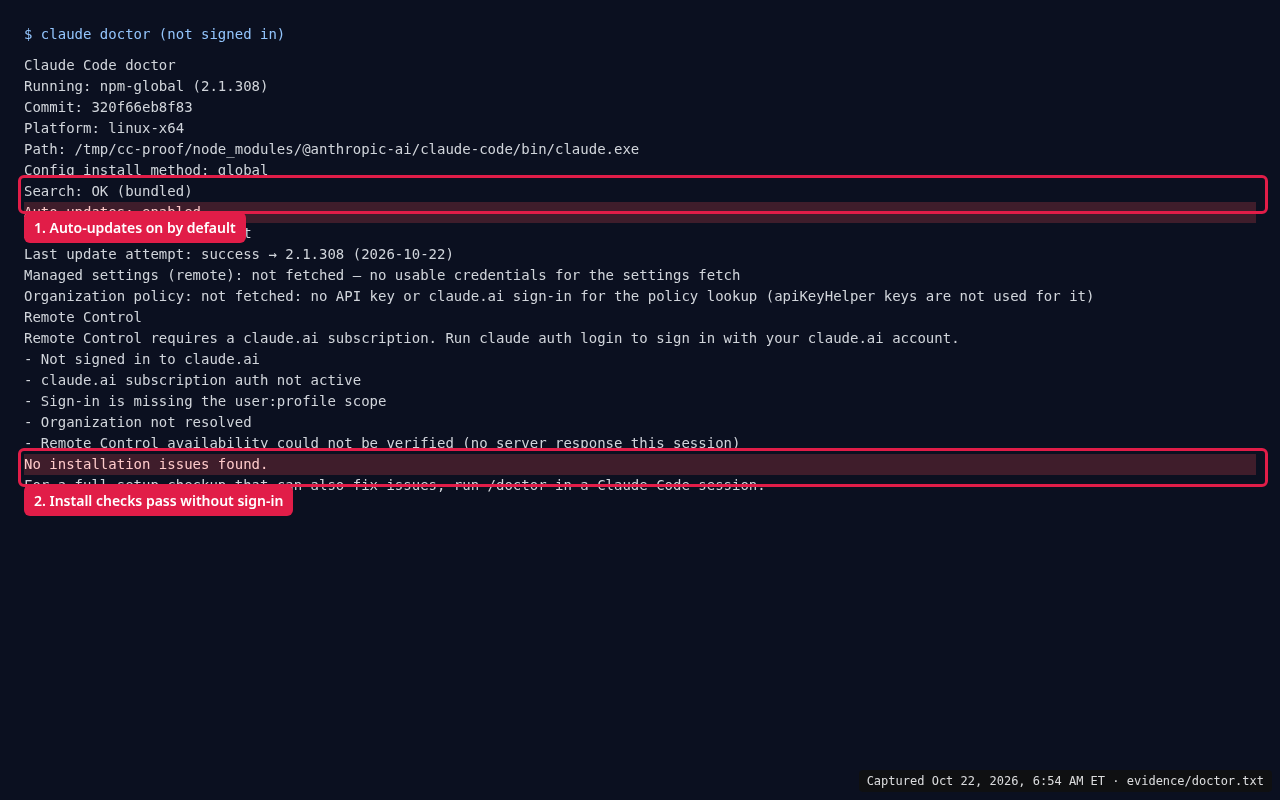Click the "$ claude doctor (not signed in)" command line
The image size is (1280, 800).
154,34
